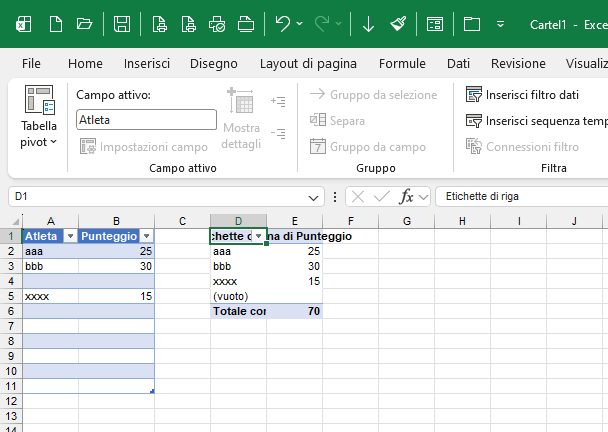Select the cell with xxxx in column A
608x432 pixels.
coord(50,296)
